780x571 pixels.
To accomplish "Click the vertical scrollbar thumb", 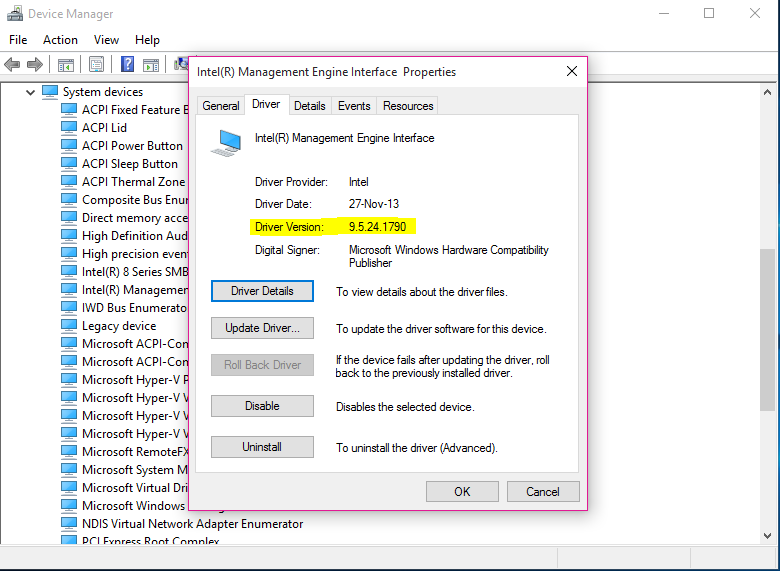I will point(767,329).
